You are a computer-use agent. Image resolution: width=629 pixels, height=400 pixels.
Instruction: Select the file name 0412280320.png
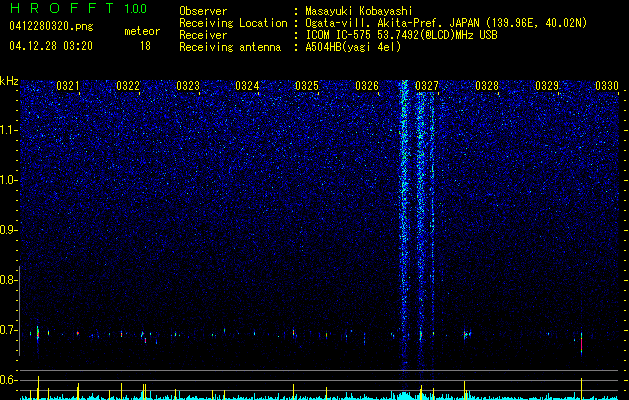(x=51, y=26)
